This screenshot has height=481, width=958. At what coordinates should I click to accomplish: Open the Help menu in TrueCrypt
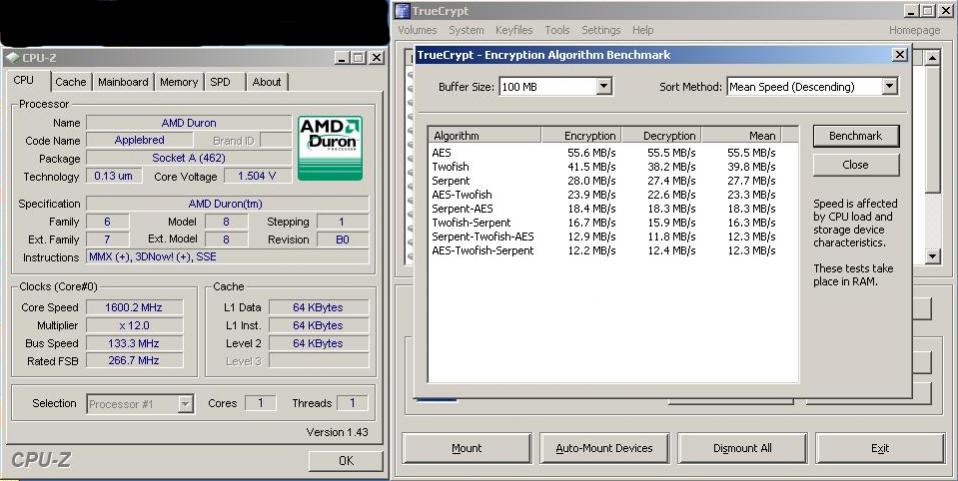[643, 30]
